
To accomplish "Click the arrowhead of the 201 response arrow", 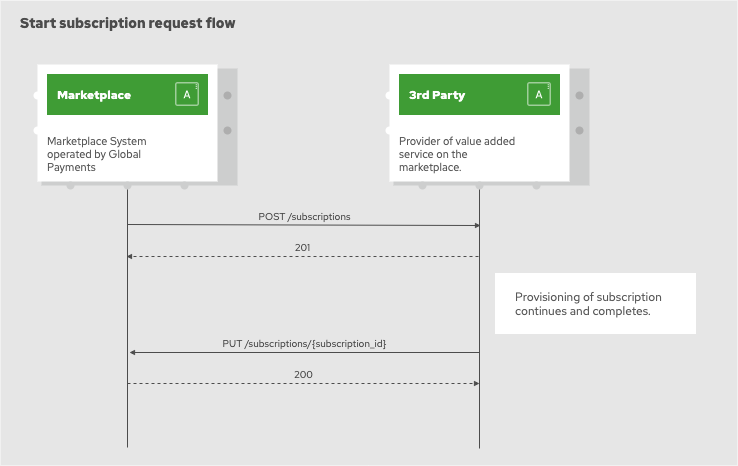I will [131, 257].
